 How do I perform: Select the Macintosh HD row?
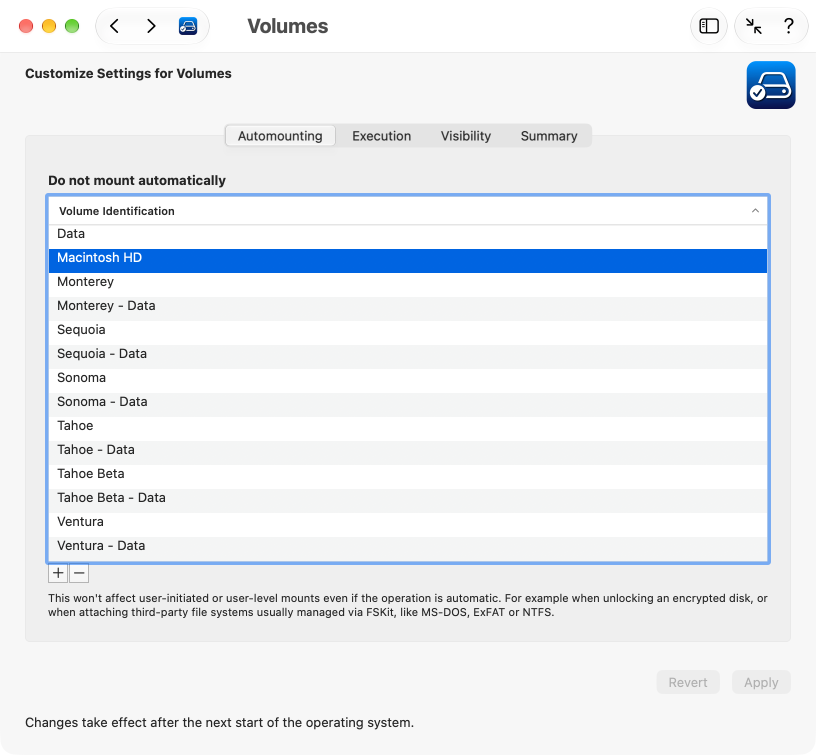[x=408, y=261]
